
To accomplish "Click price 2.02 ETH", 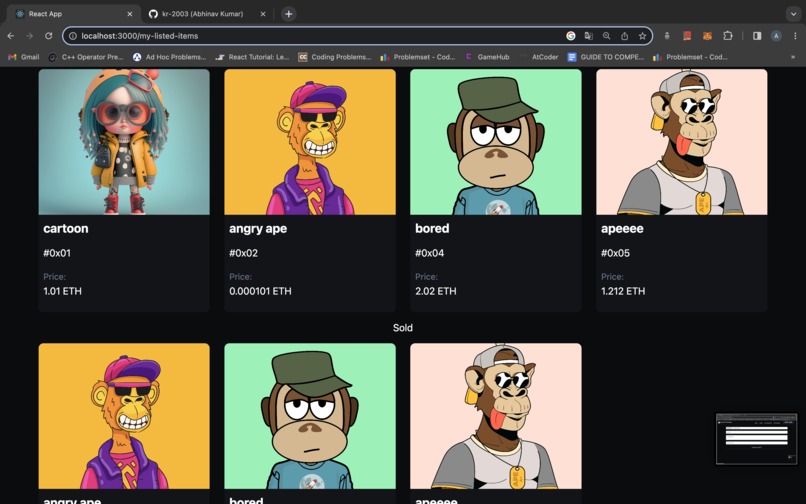I will (436, 291).
